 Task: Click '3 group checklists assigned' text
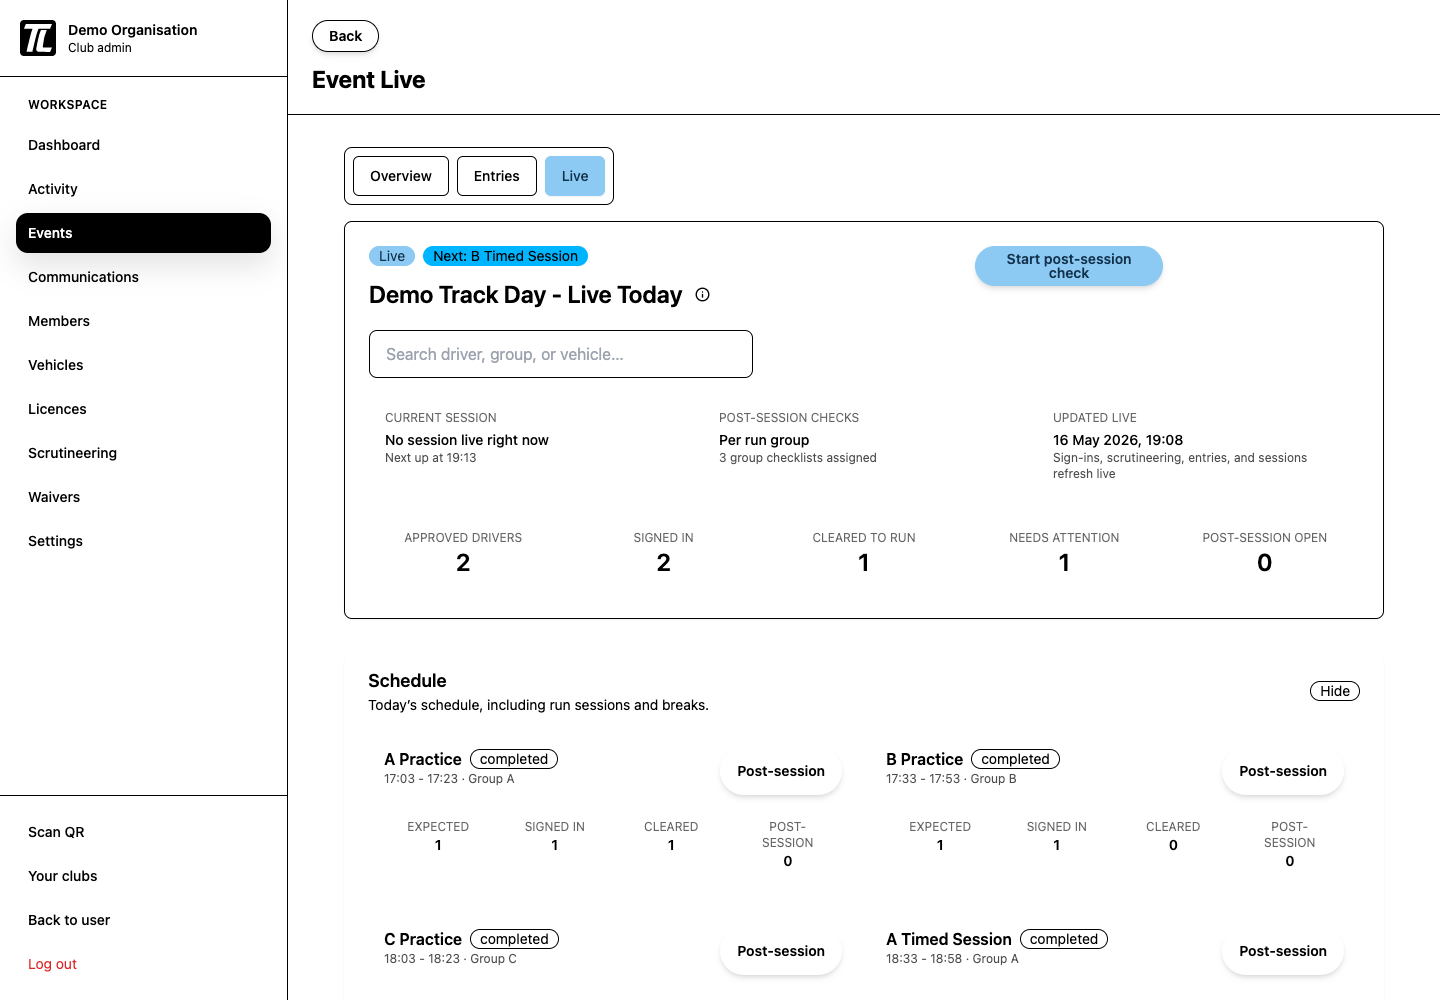pos(798,458)
